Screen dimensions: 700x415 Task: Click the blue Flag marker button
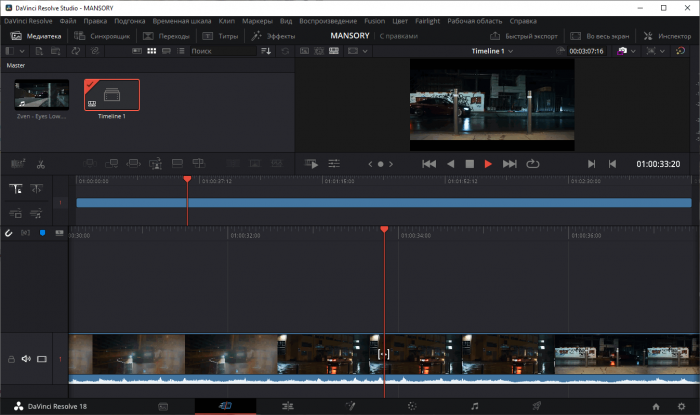coord(42,233)
